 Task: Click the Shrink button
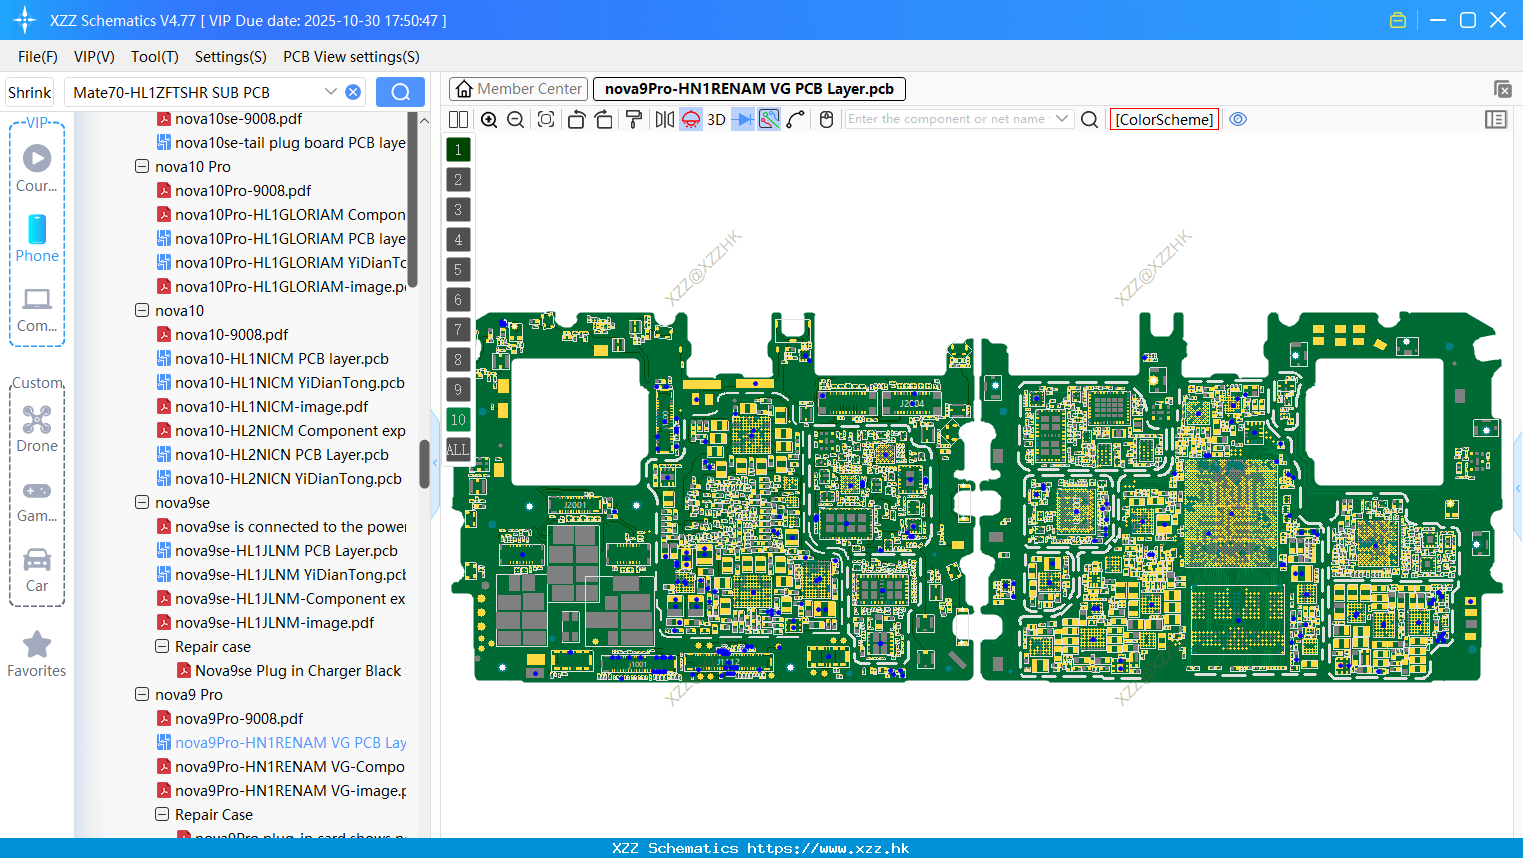(29, 92)
